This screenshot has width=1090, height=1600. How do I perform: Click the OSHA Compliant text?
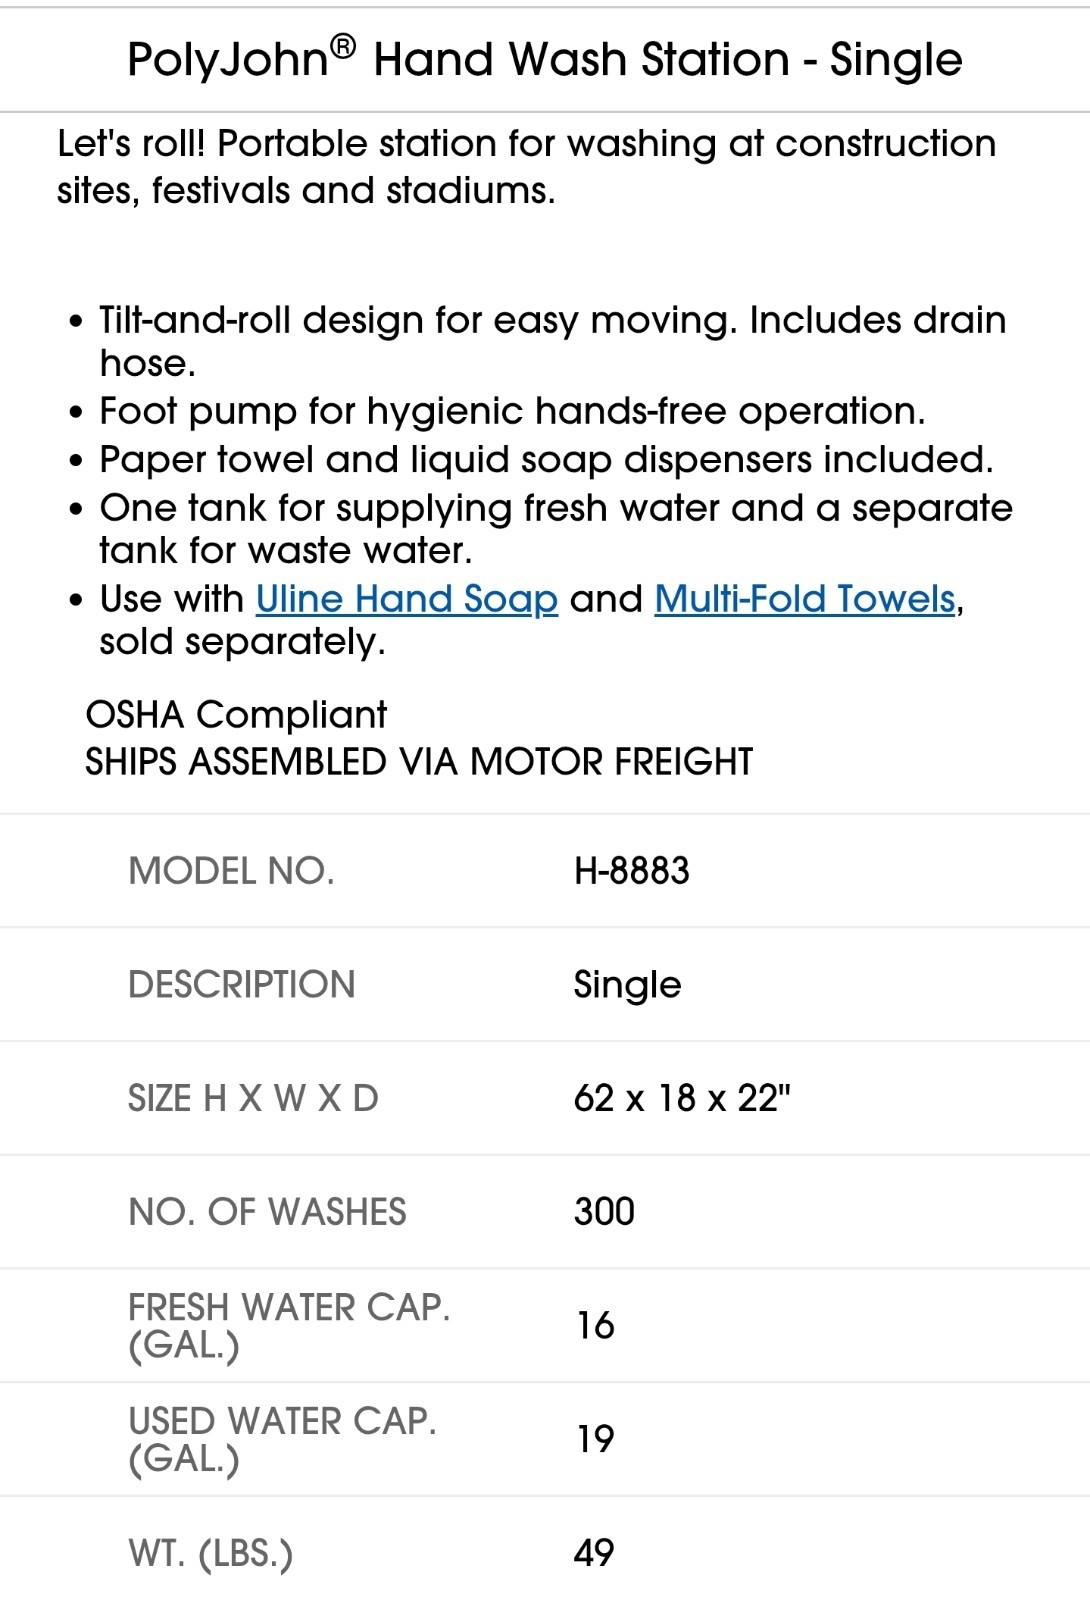(236, 715)
